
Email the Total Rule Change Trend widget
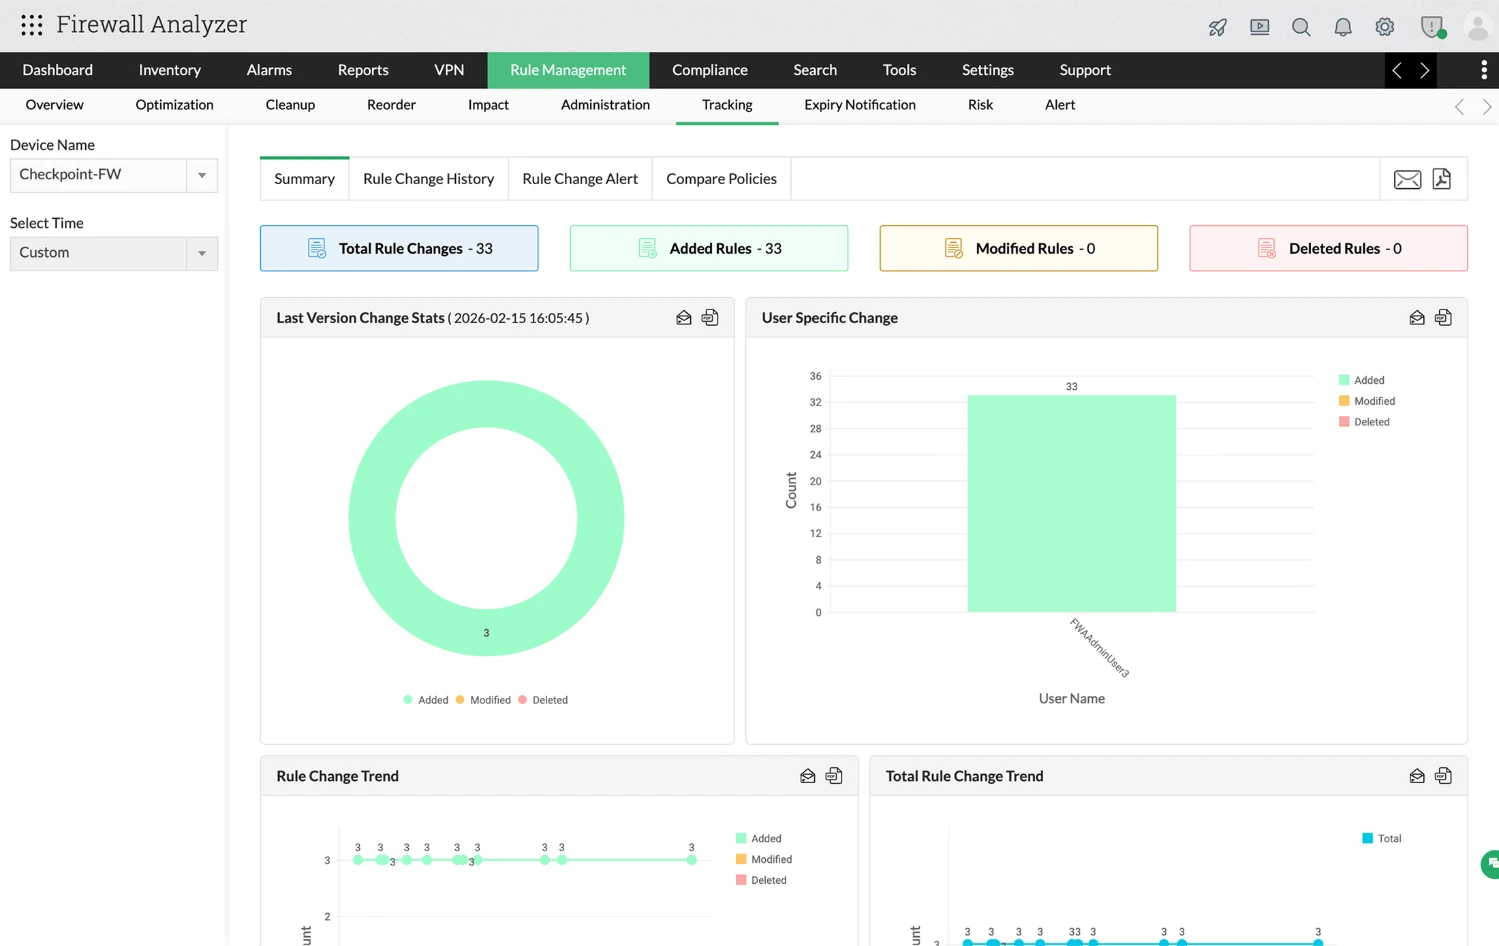click(x=1417, y=776)
